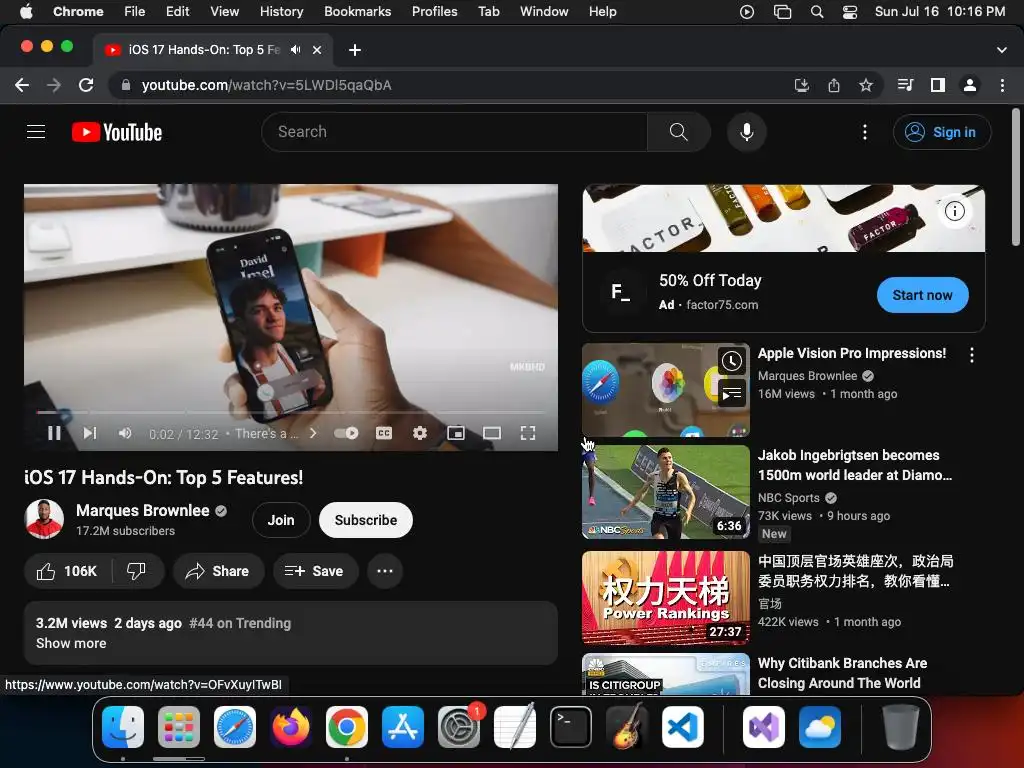
Task: Open the Bookmarks menu
Action: click(x=357, y=12)
